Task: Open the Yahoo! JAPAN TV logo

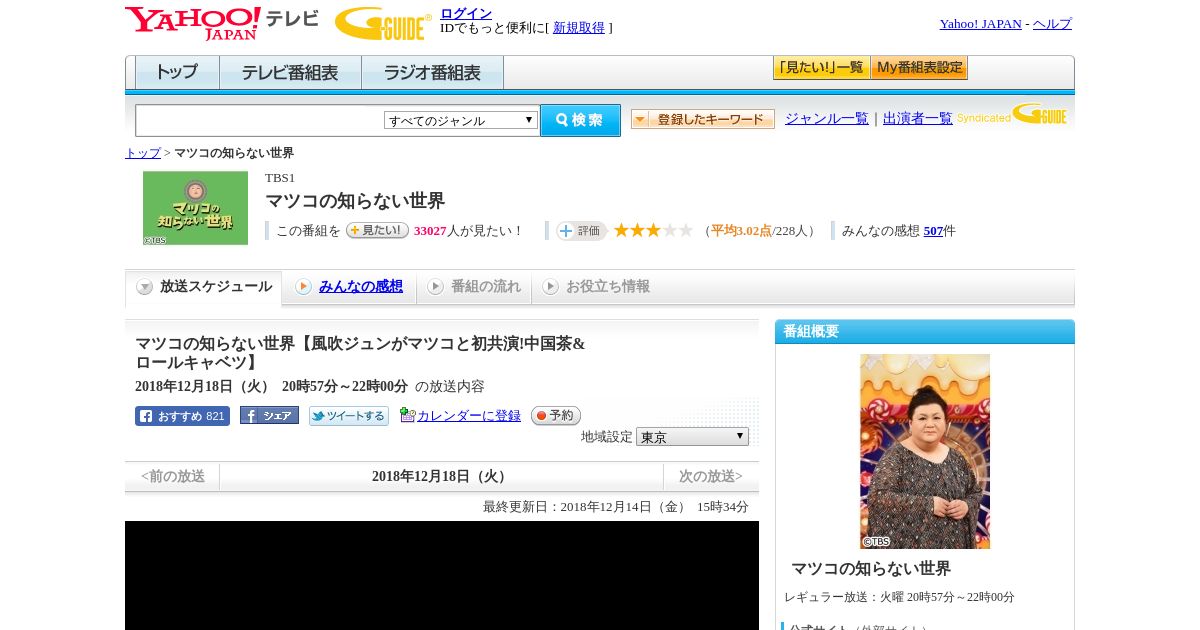Action: (x=222, y=23)
